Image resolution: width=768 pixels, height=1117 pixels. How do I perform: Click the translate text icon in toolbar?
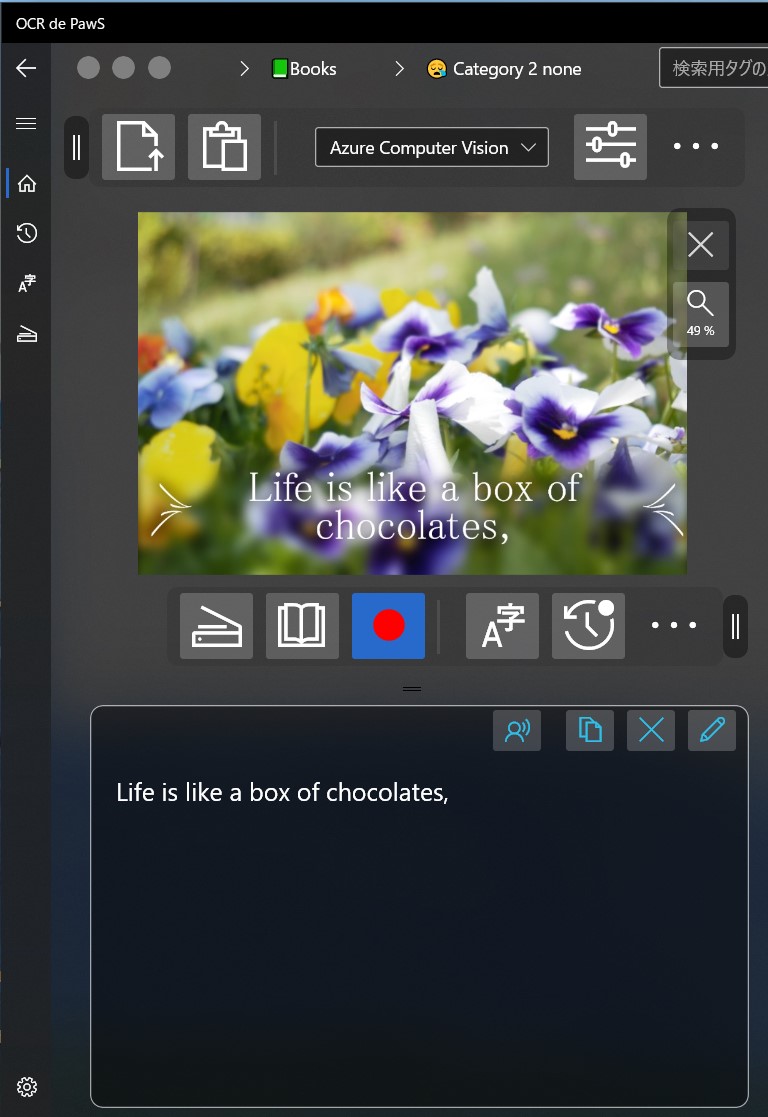pos(502,626)
